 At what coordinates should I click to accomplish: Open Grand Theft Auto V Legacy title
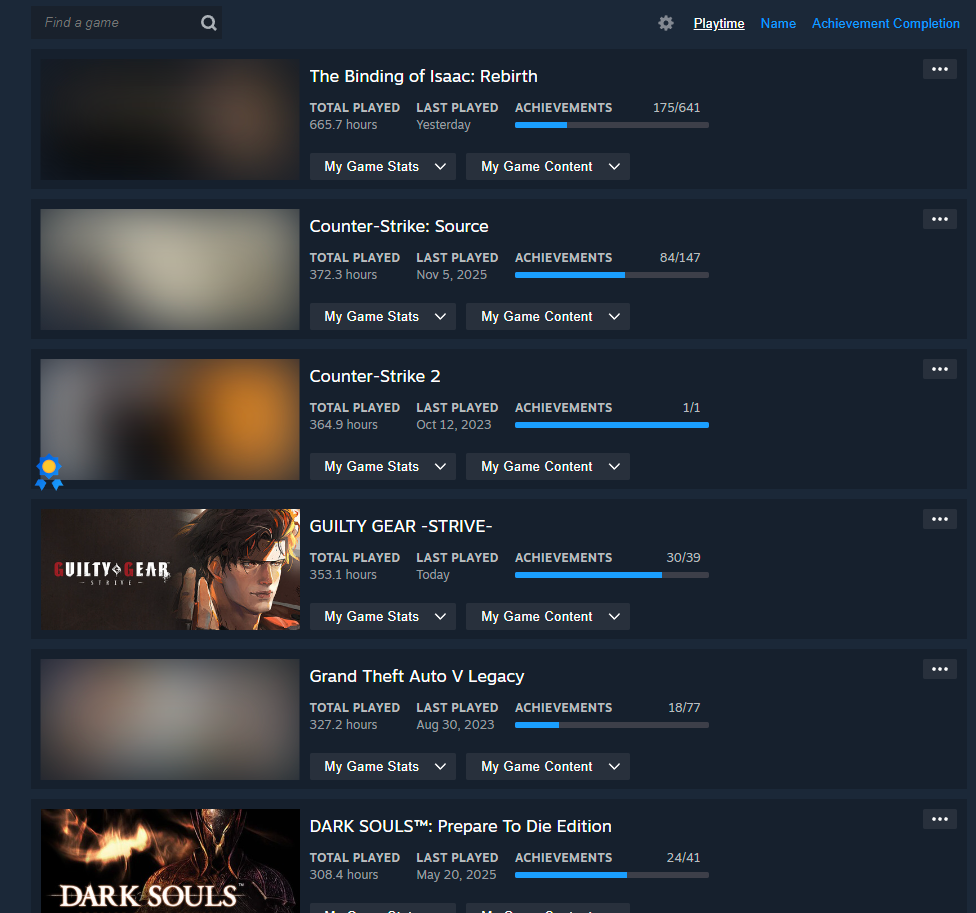click(417, 677)
